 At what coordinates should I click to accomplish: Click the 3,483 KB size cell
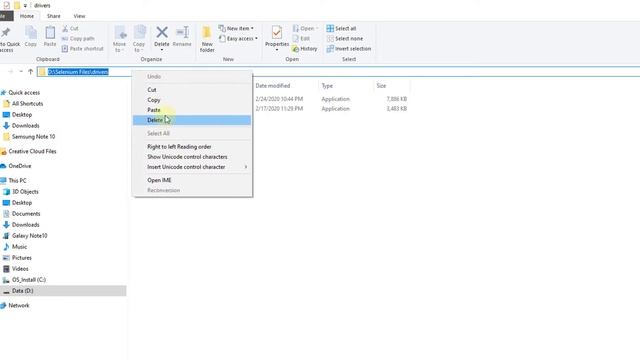396,109
